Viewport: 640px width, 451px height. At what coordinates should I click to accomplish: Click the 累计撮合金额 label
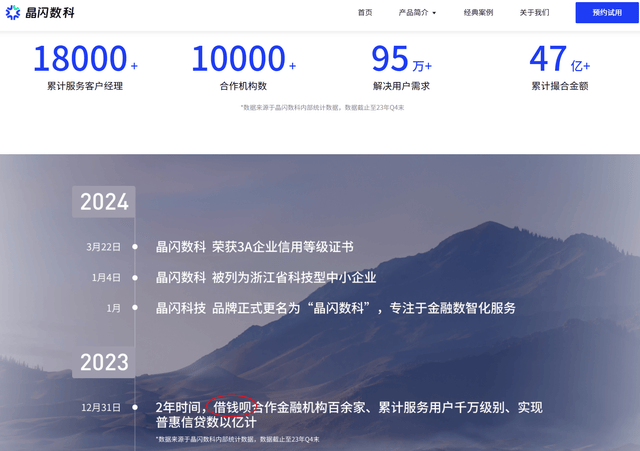click(560, 86)
